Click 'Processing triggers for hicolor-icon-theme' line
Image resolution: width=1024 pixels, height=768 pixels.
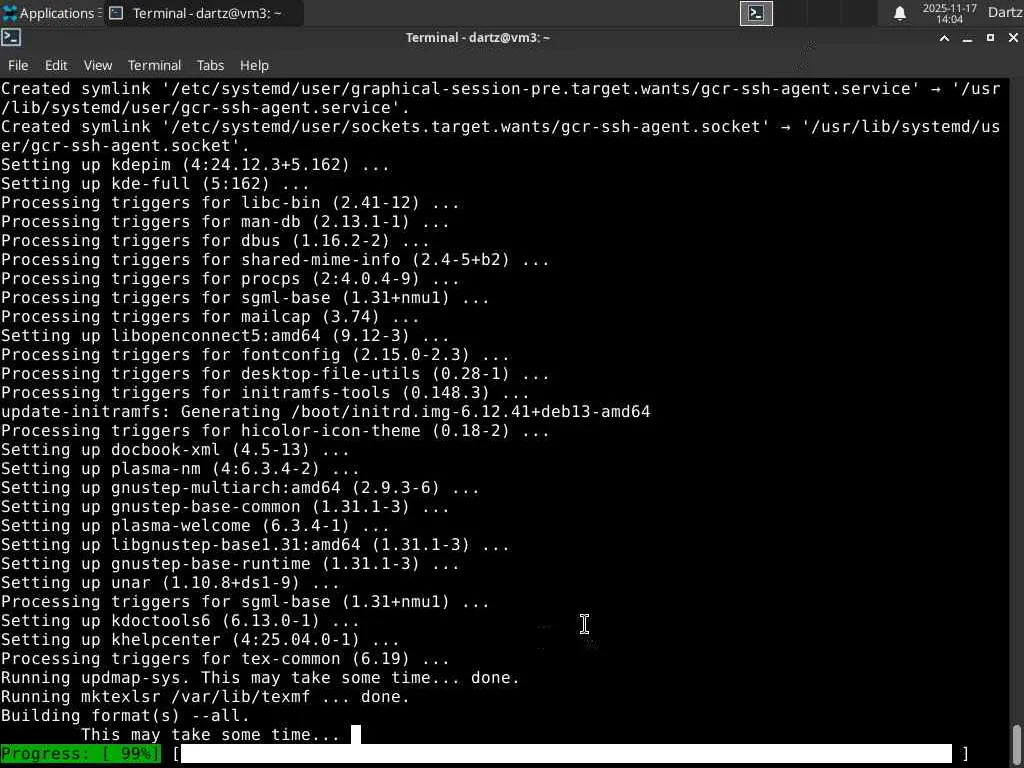(x=275, y=430)
